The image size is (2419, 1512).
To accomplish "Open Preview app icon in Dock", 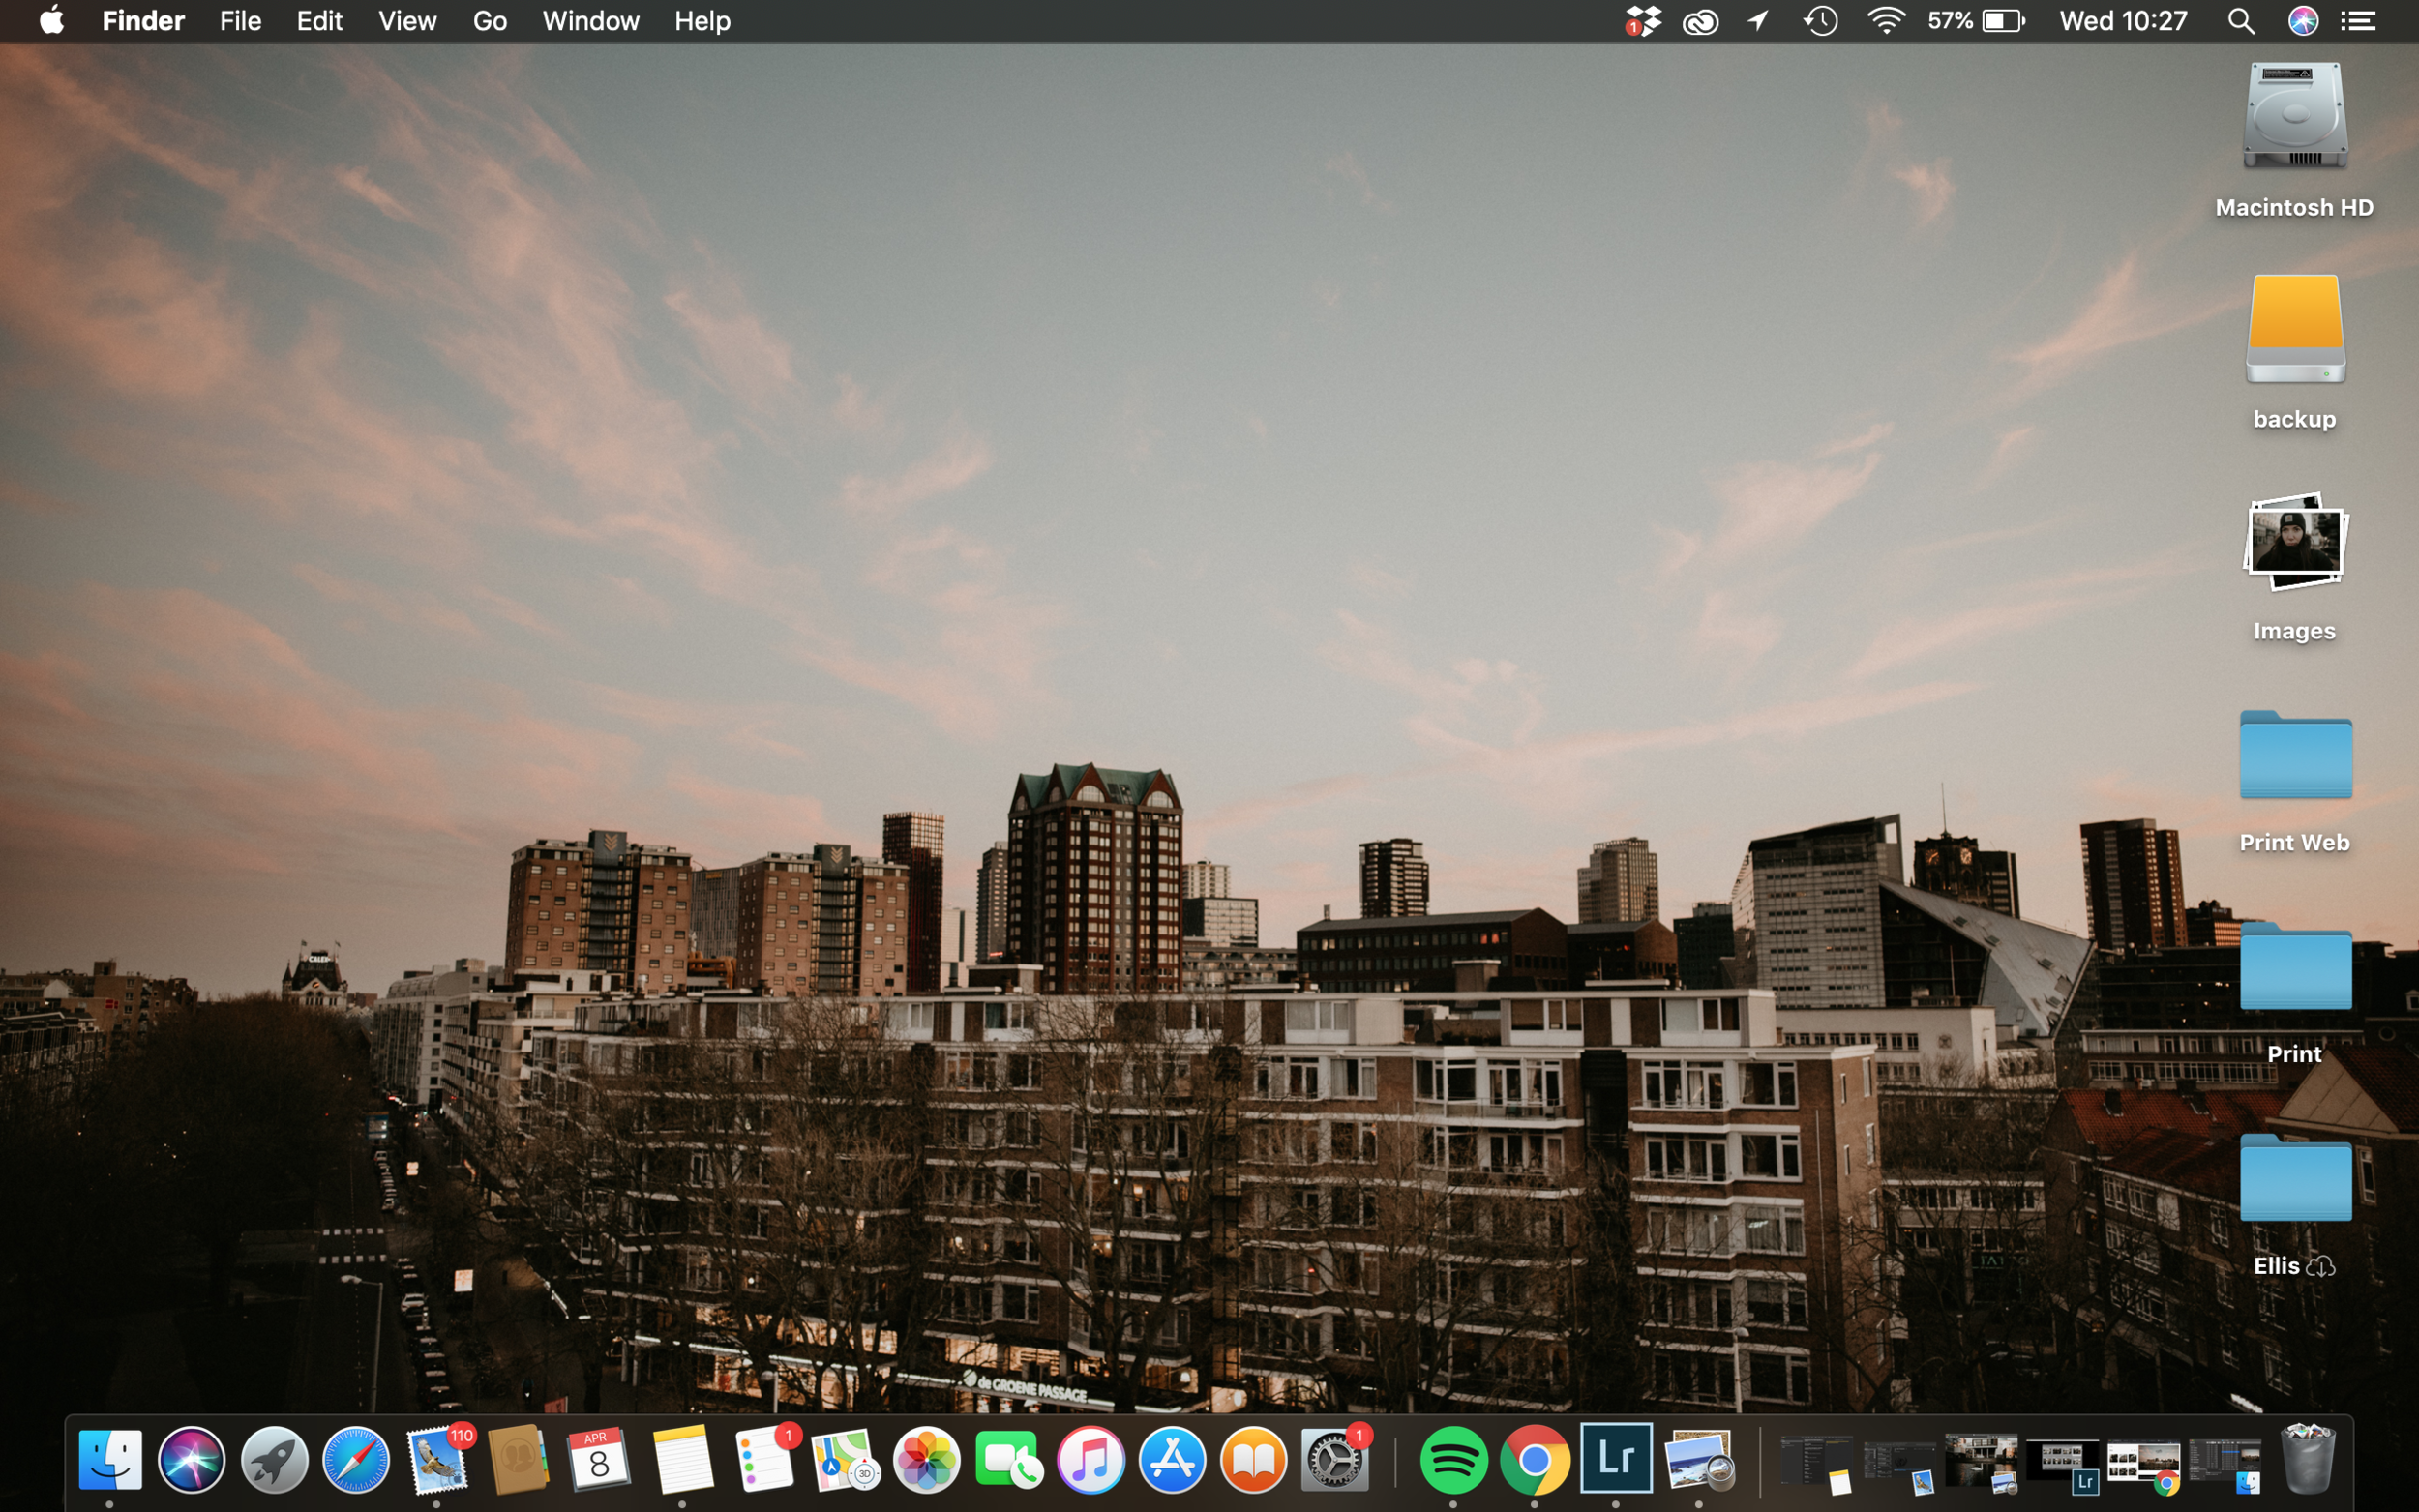I will pos(1699,1460).
